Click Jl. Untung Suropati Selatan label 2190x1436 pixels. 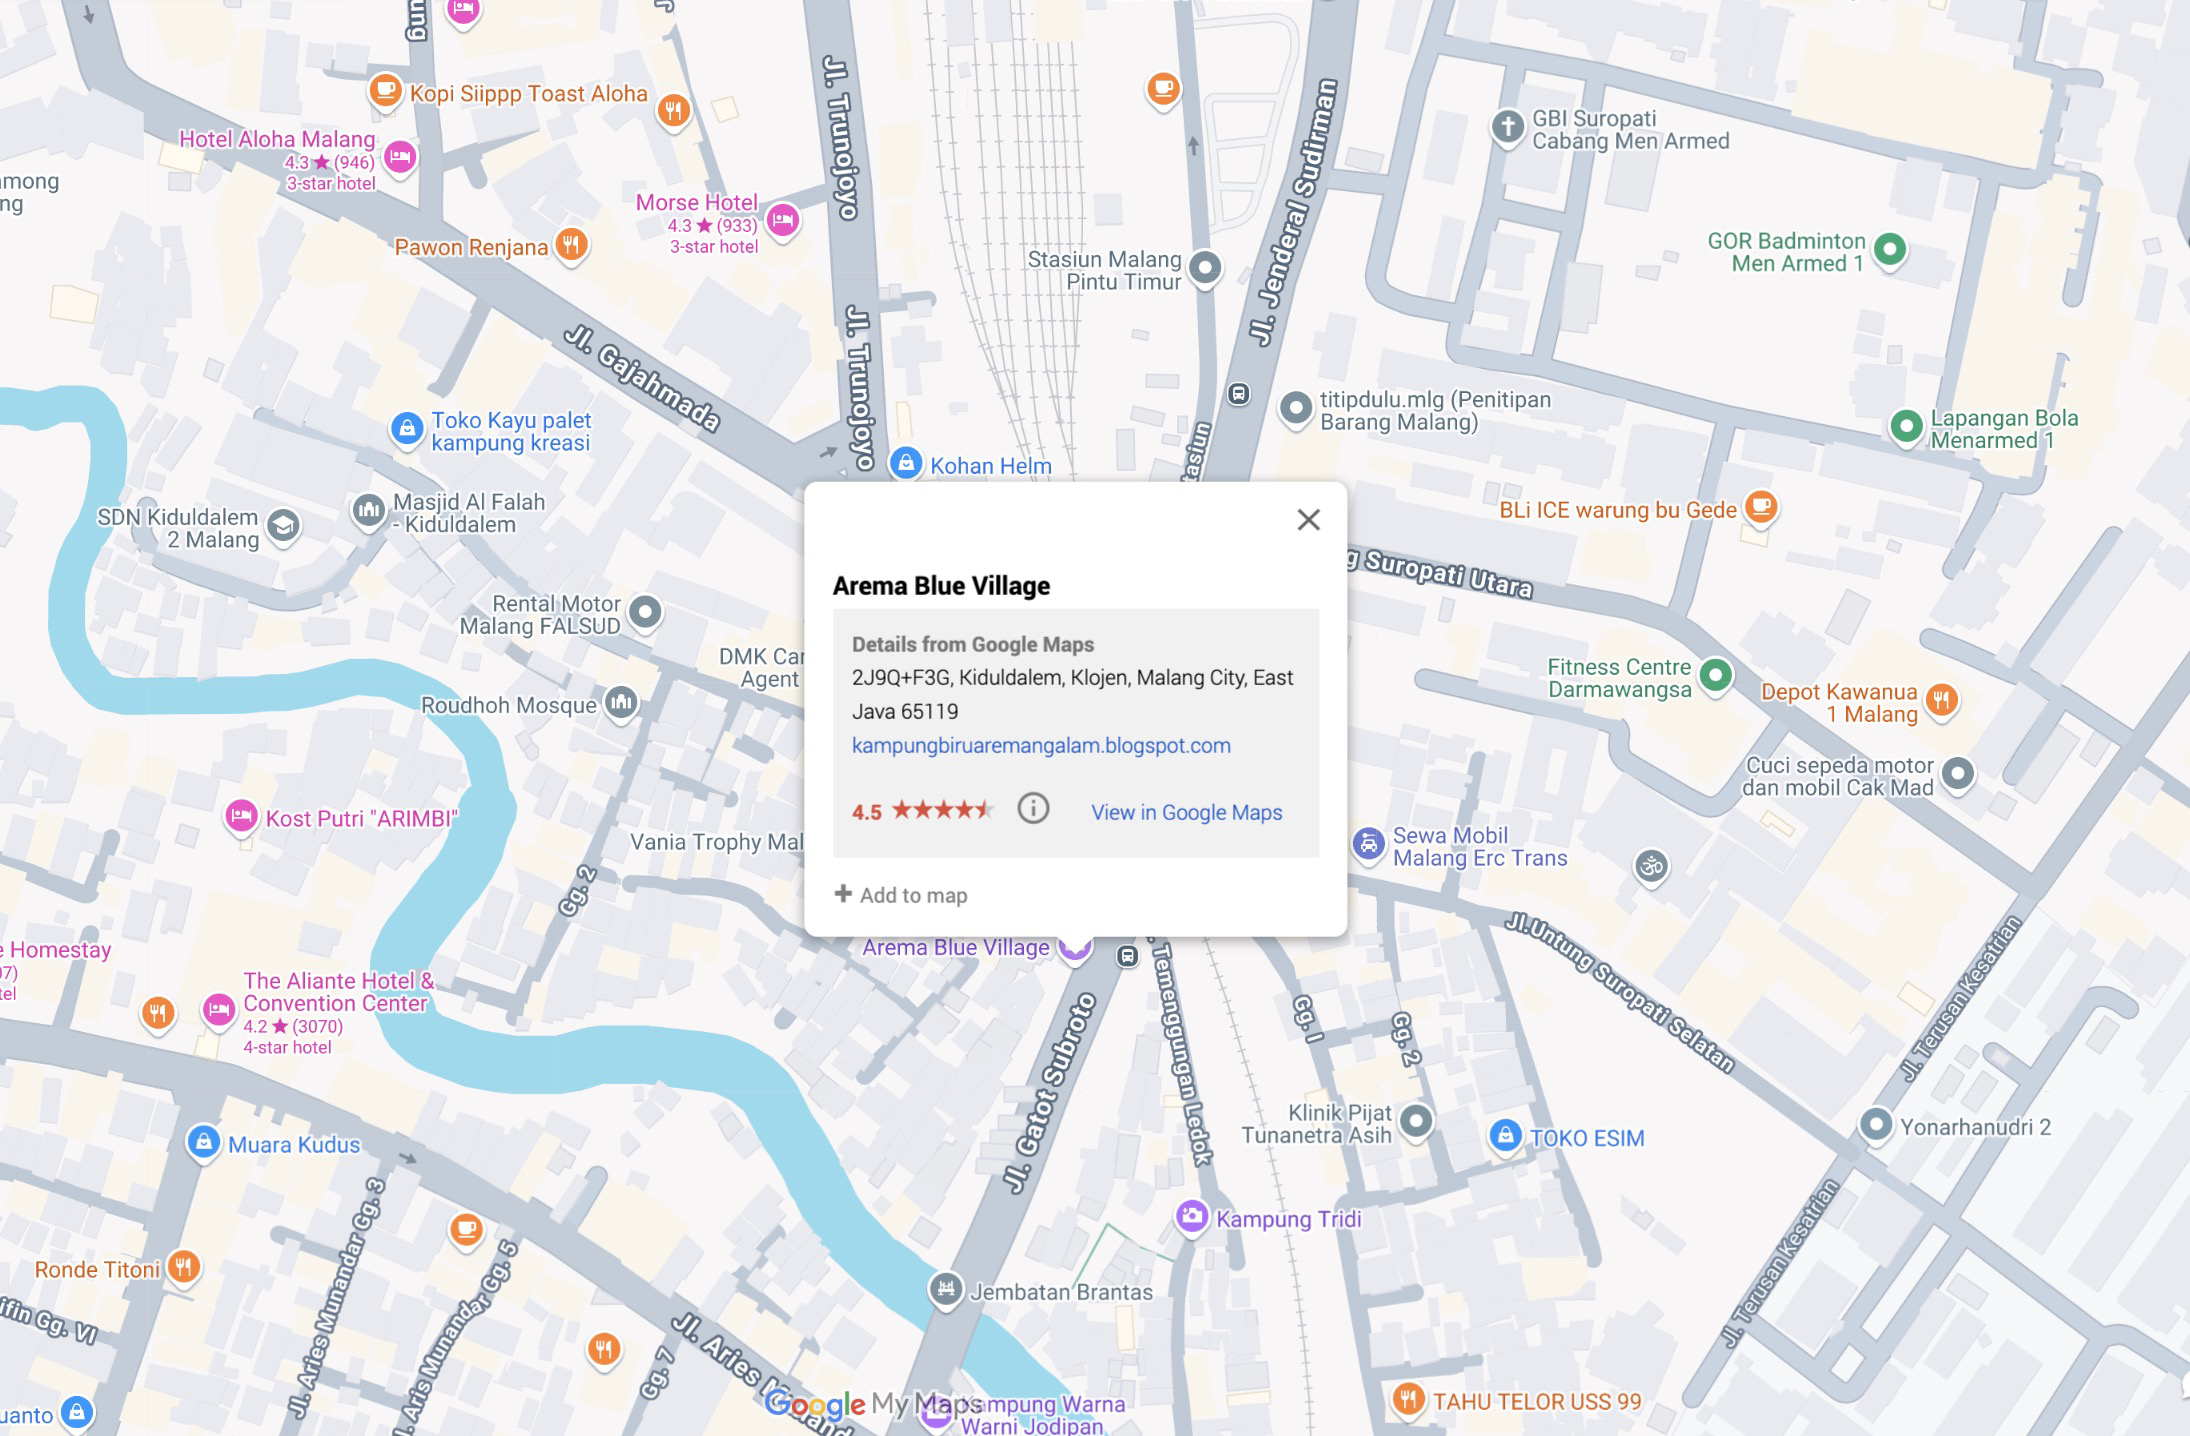[1620, 992]
